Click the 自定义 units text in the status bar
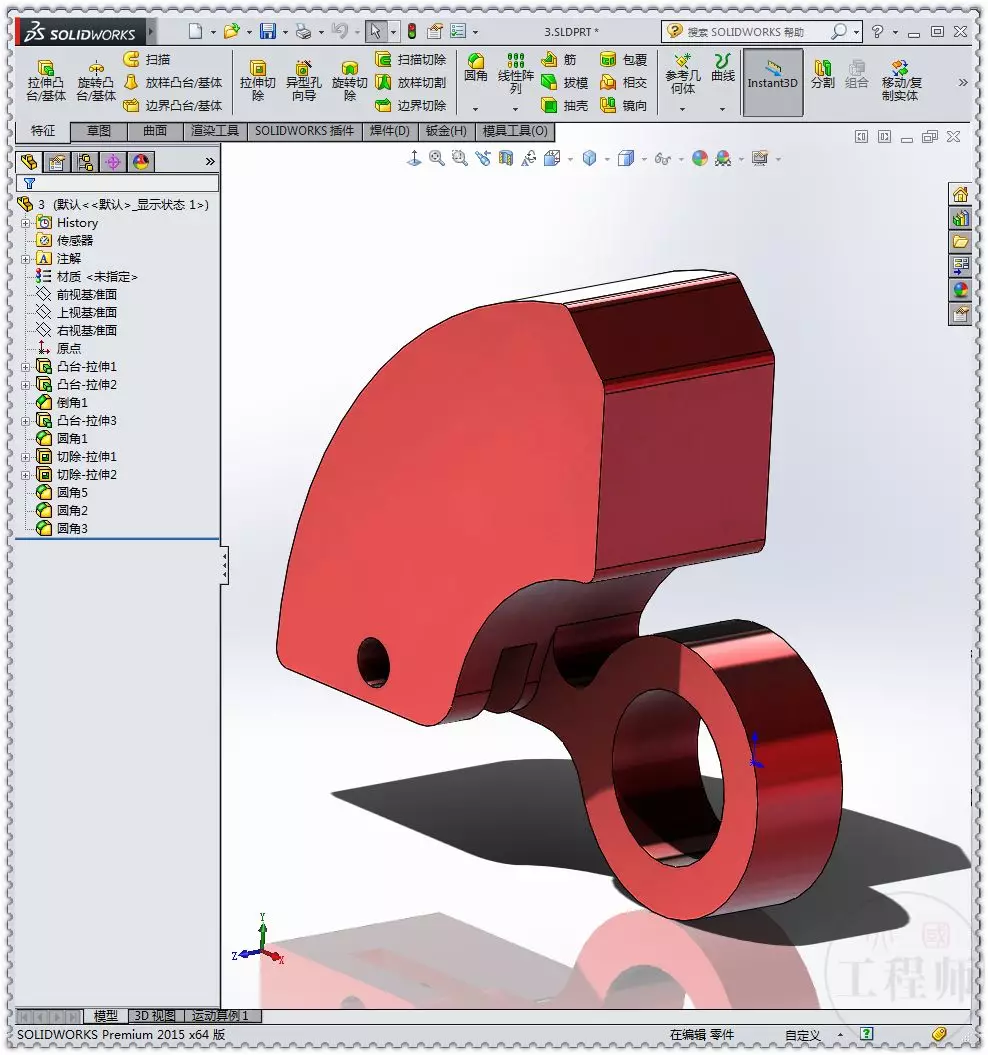 (x=802, y=1035)
